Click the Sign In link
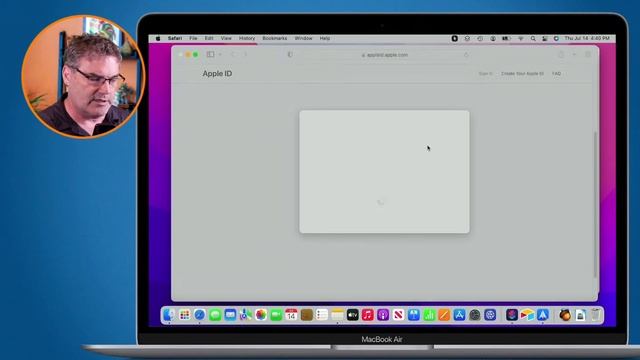Image resolution: width=640 pixels, height=360 pixels. click(x=485, y=73)
